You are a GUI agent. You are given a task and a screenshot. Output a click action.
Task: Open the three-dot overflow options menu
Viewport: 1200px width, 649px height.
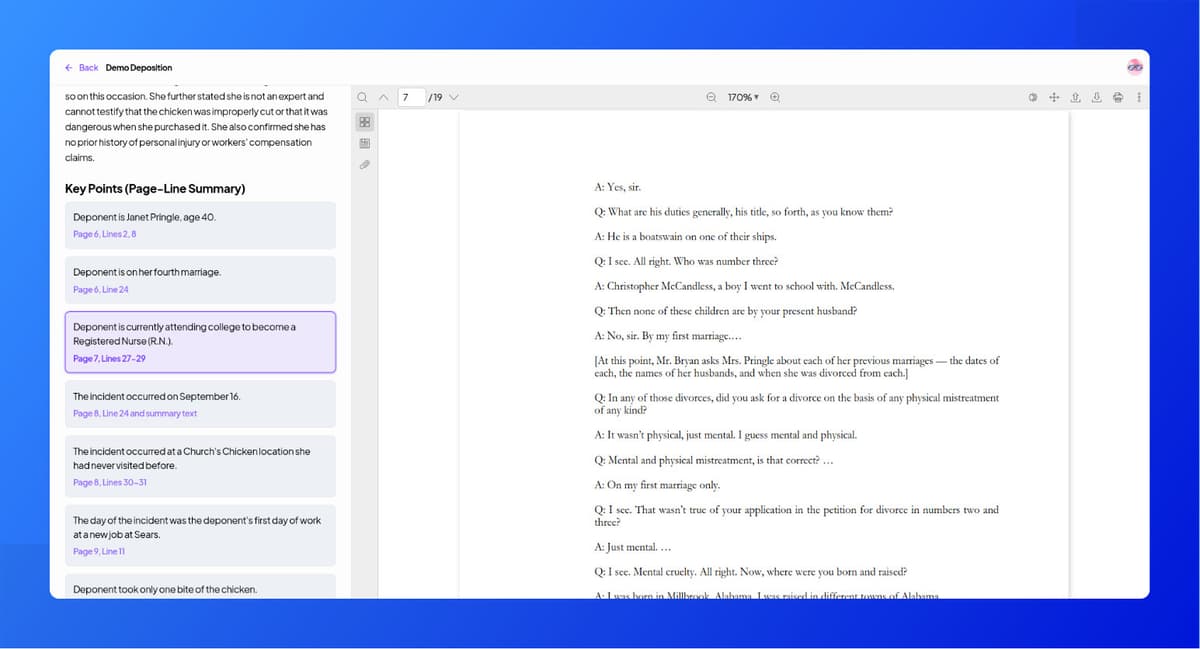[1138, 97]
